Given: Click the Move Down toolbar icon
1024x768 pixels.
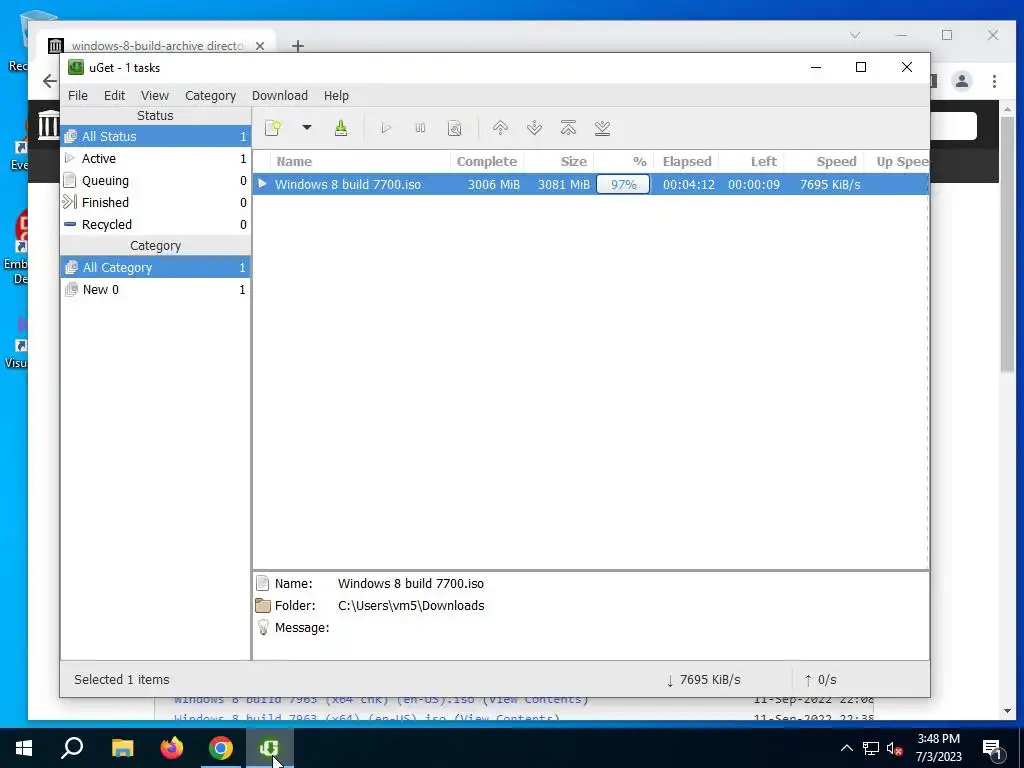Looking at the screenshot, I should click(534, 127).
